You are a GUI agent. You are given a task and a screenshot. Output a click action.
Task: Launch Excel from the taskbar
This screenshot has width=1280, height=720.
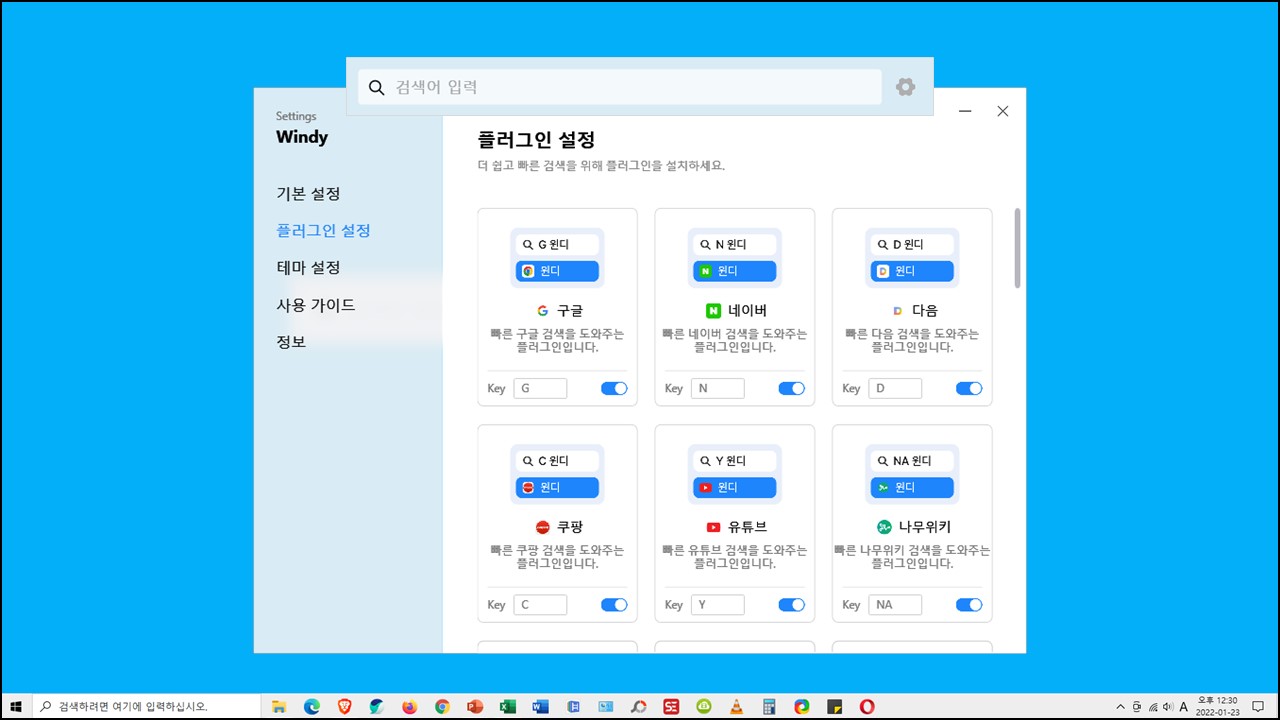(507, 706)
